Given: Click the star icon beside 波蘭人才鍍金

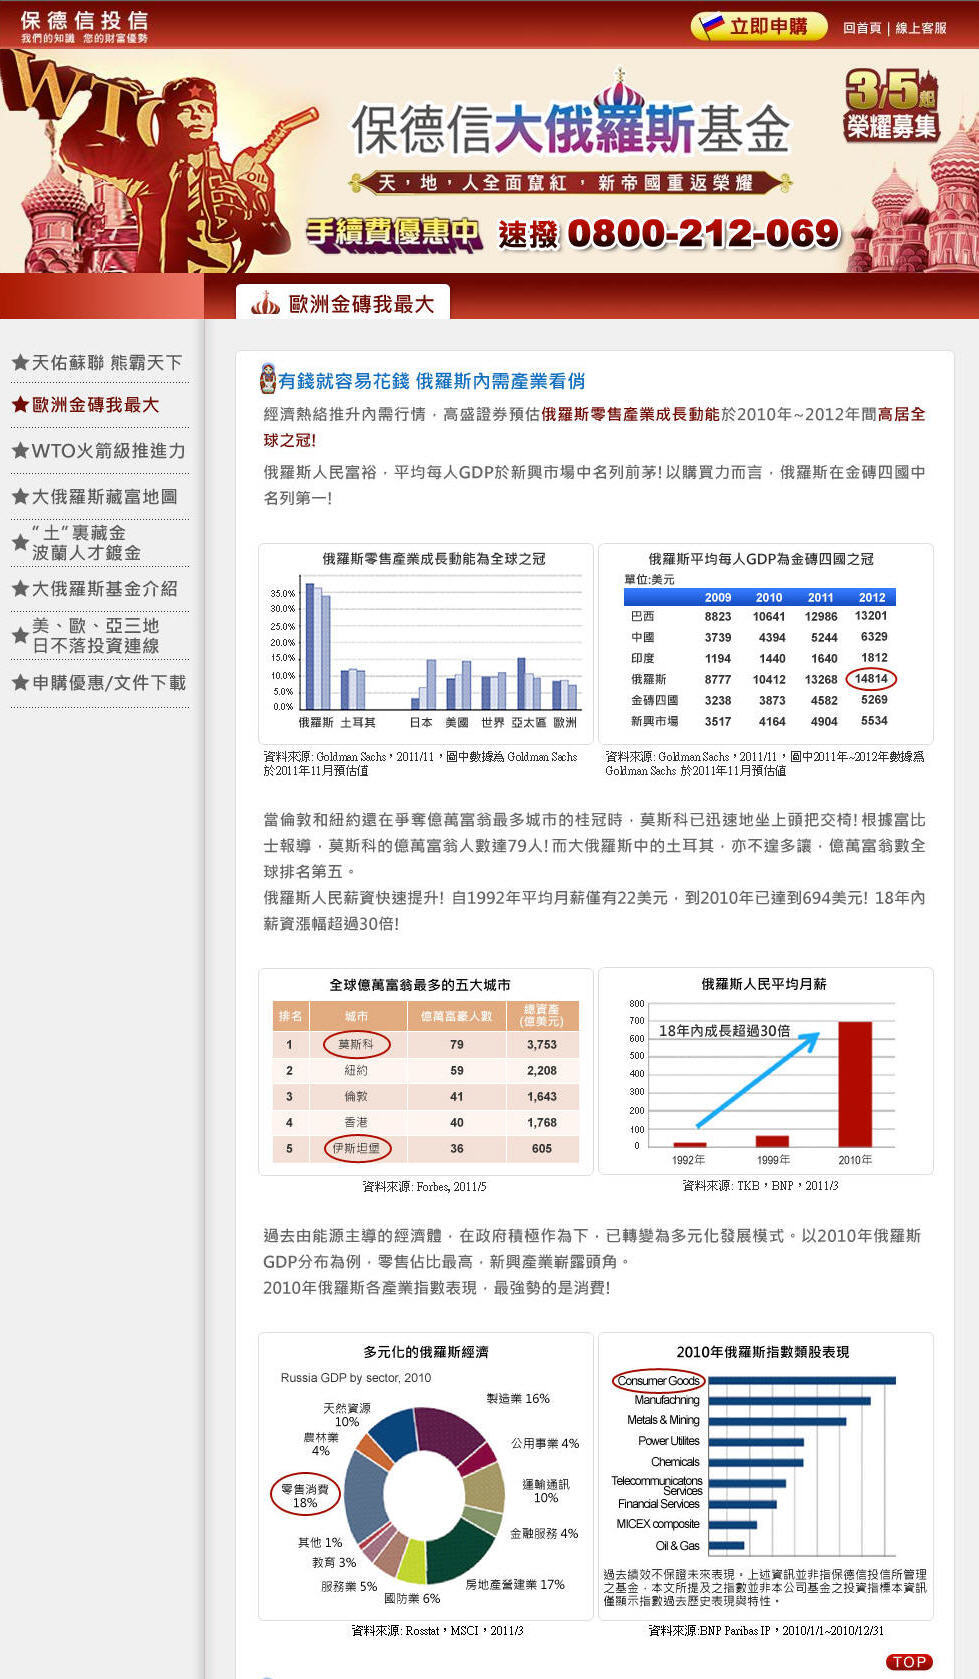Looking at the screenshot, I should click(x=20, y=542).
